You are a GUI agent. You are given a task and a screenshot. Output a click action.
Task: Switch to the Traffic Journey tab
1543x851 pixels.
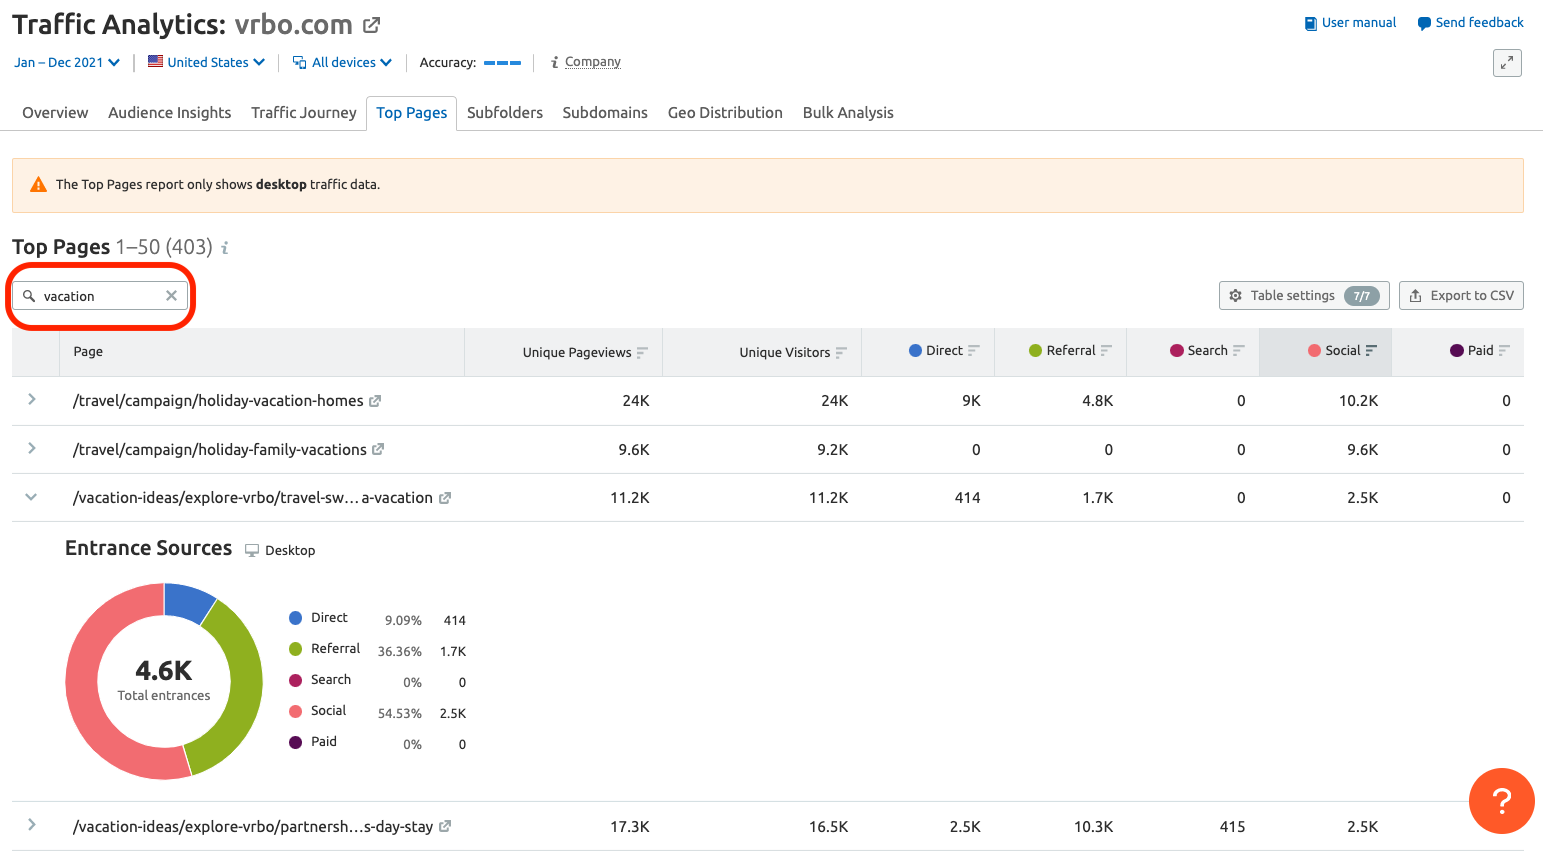303,113
